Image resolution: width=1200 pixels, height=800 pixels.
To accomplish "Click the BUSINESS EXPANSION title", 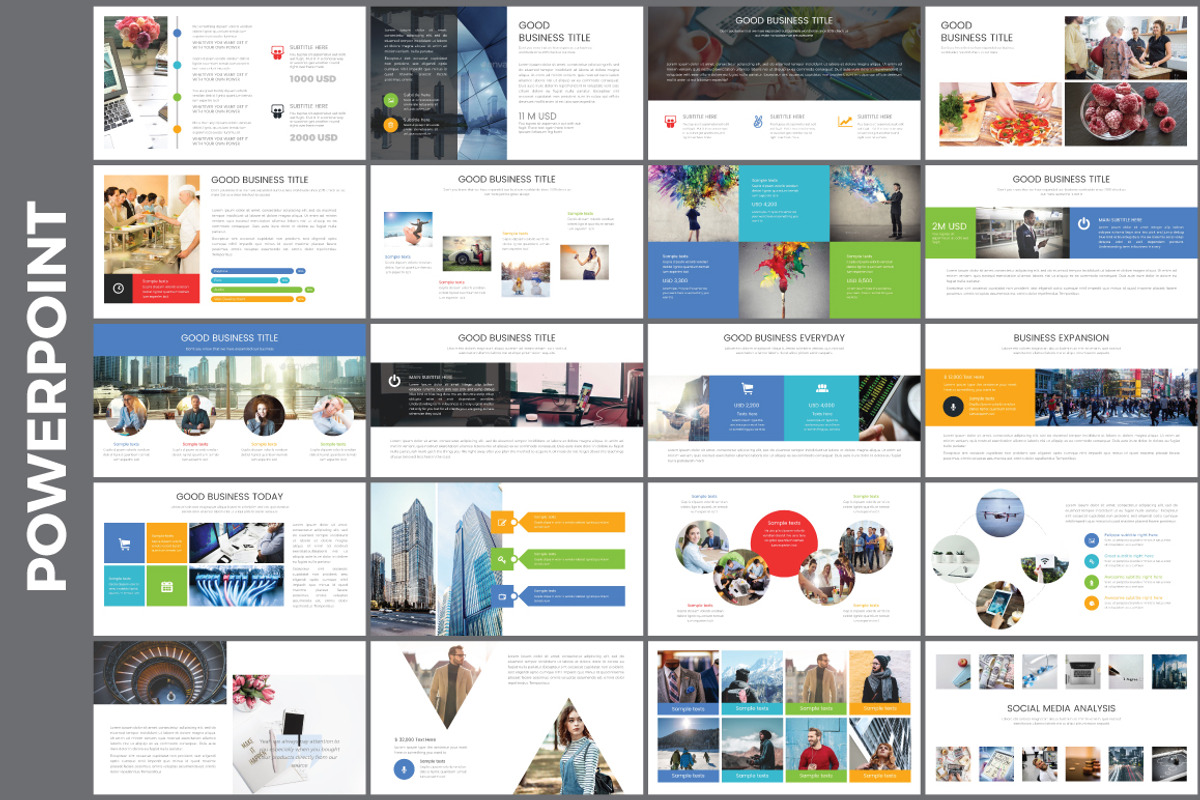I will tap(1061, 338).
